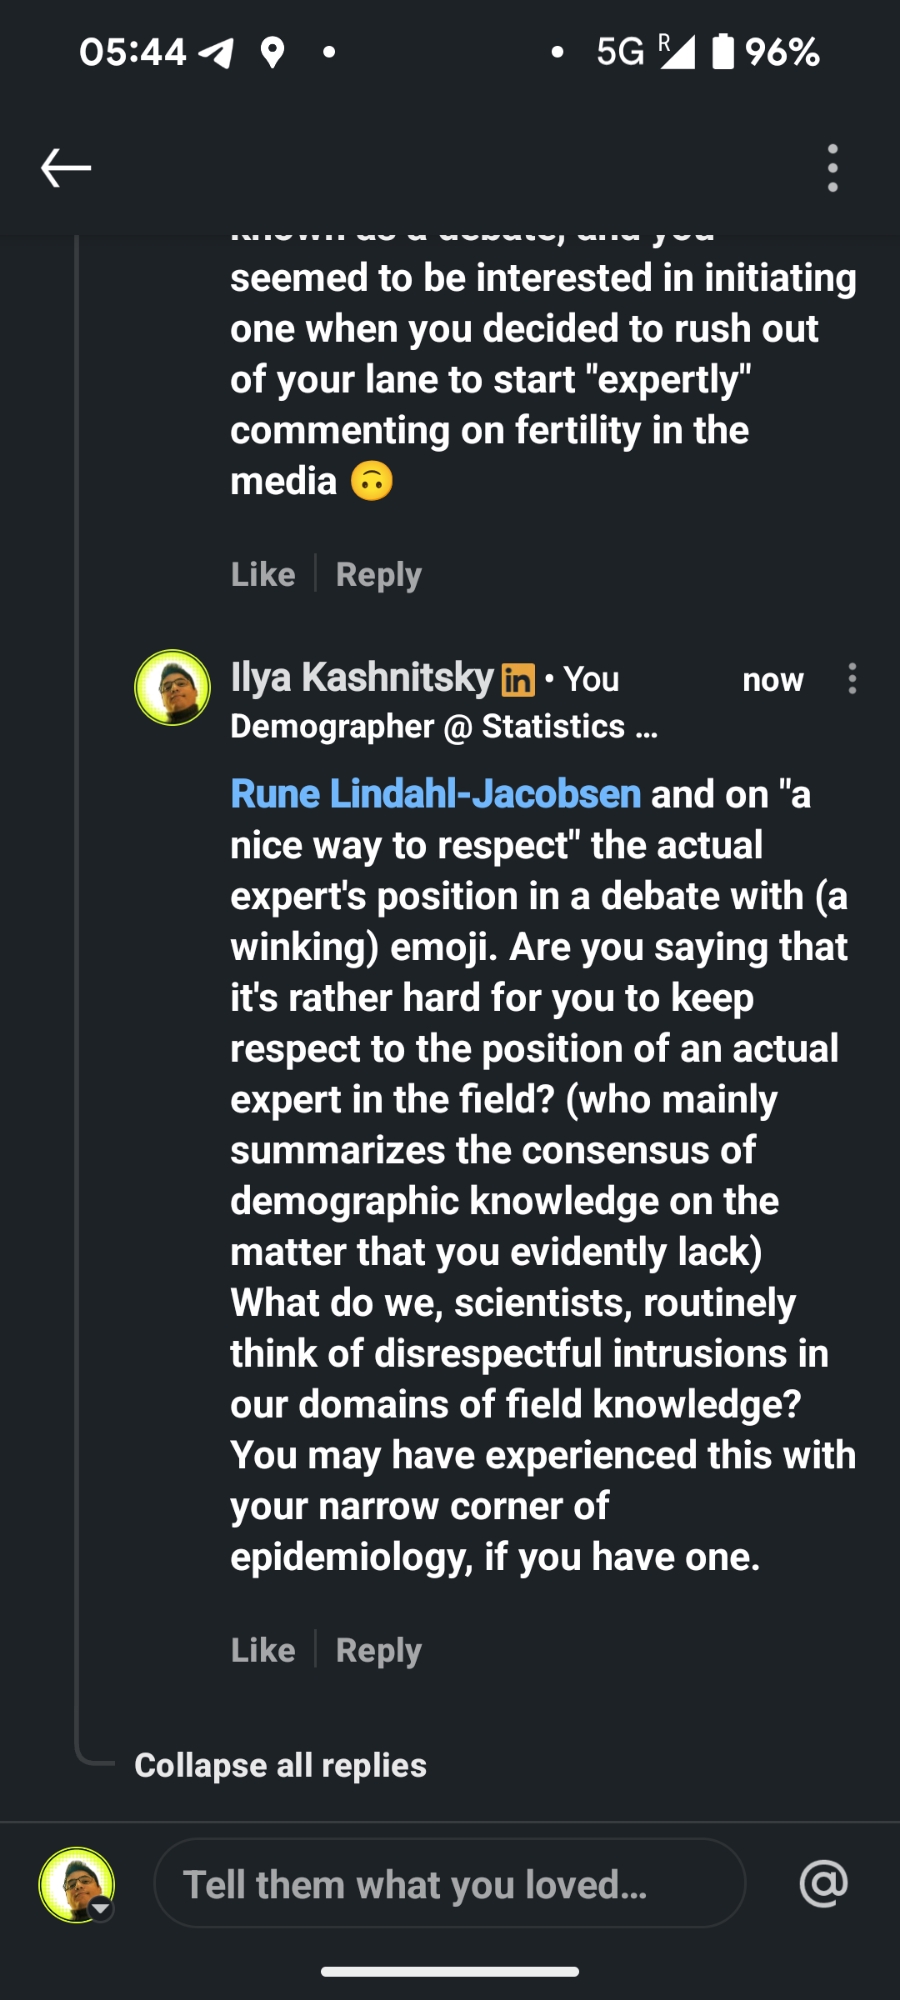The width and height of the screenshot is (900, 2000).
Task: Tap the Telegram status bar icon
Action: (217, 52)
